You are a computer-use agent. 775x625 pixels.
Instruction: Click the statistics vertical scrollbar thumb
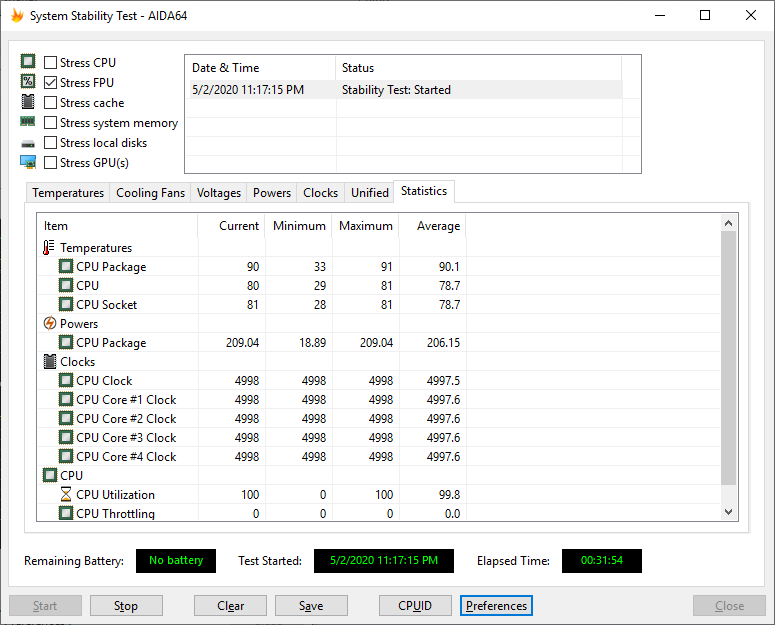click(x=728, y=358)
